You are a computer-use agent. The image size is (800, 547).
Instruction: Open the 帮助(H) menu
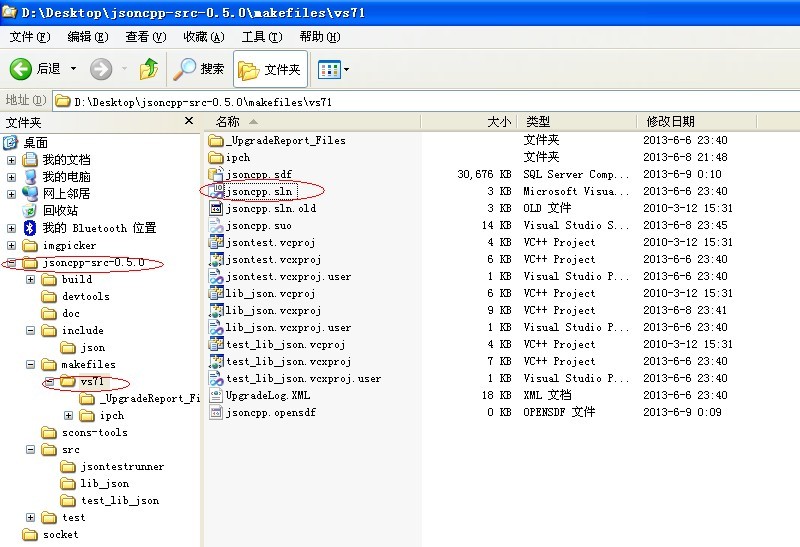[320, 37]
